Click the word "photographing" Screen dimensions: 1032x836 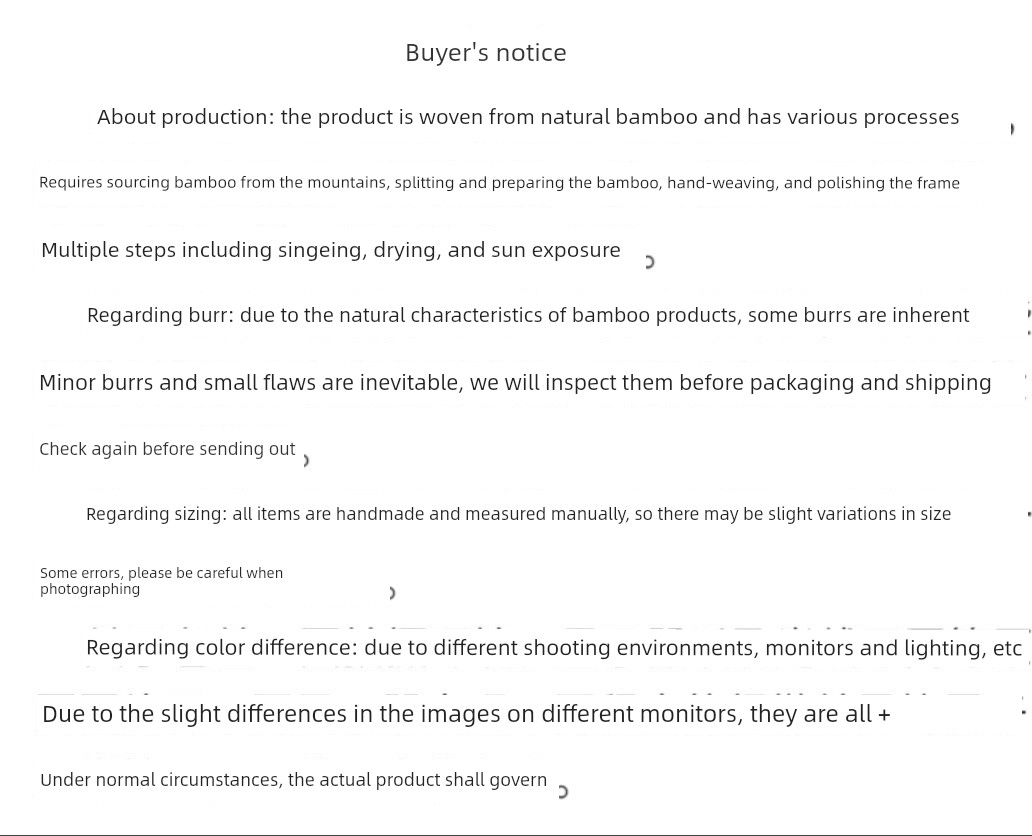90,589
